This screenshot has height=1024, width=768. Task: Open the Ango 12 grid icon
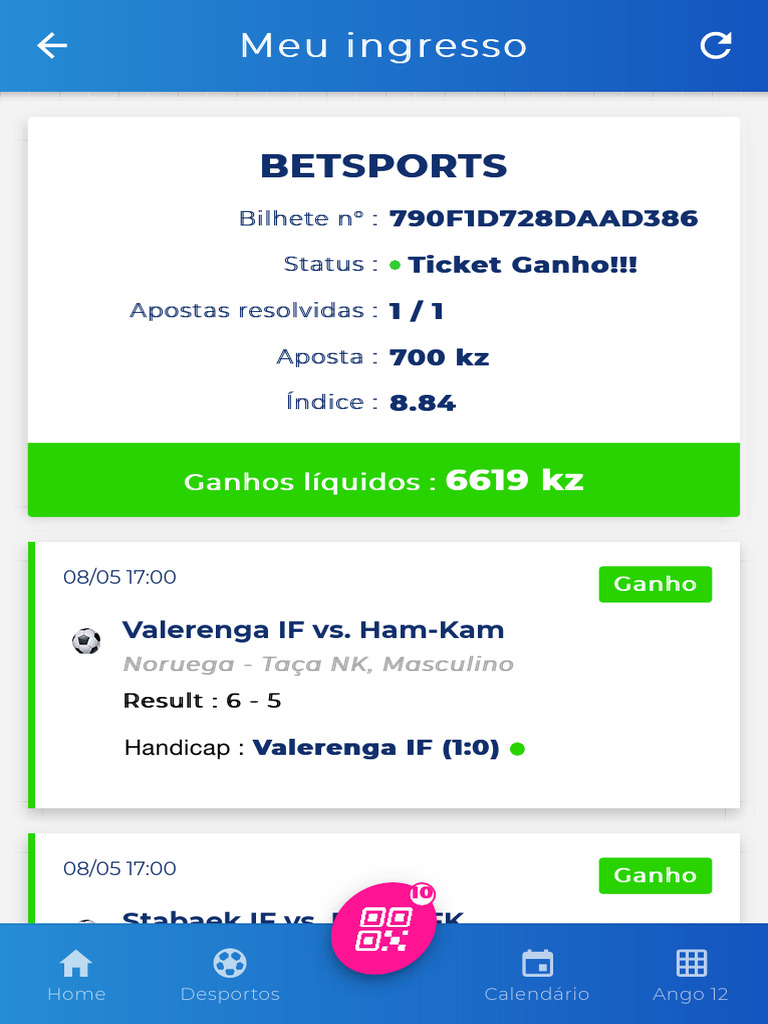point(691,963)
